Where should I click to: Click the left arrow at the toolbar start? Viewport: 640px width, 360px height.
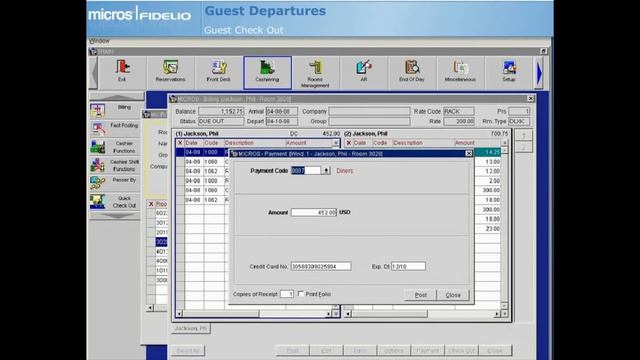(x=93, y=73)
